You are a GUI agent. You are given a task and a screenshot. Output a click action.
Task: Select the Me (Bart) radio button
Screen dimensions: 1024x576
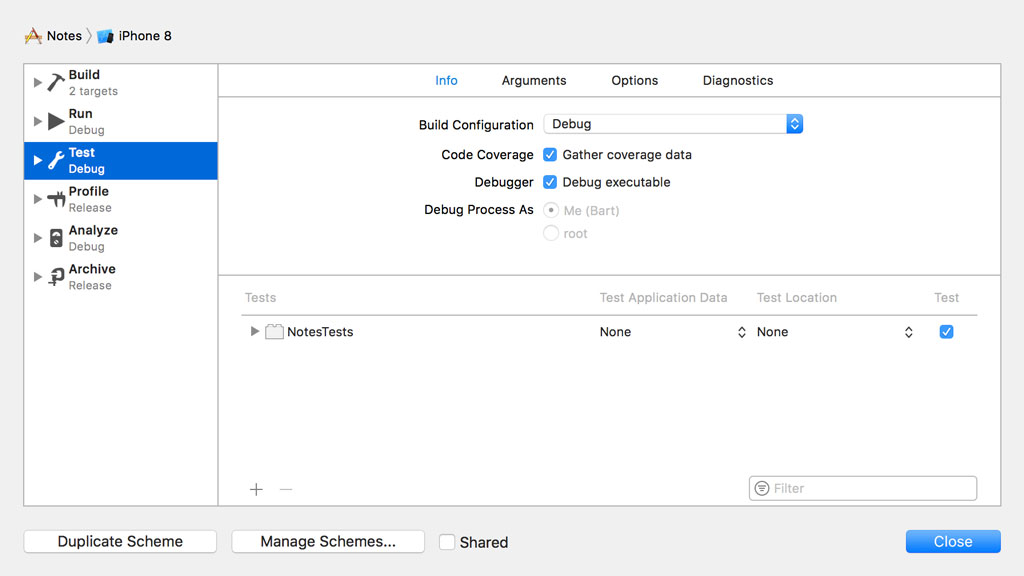[551, 210]
